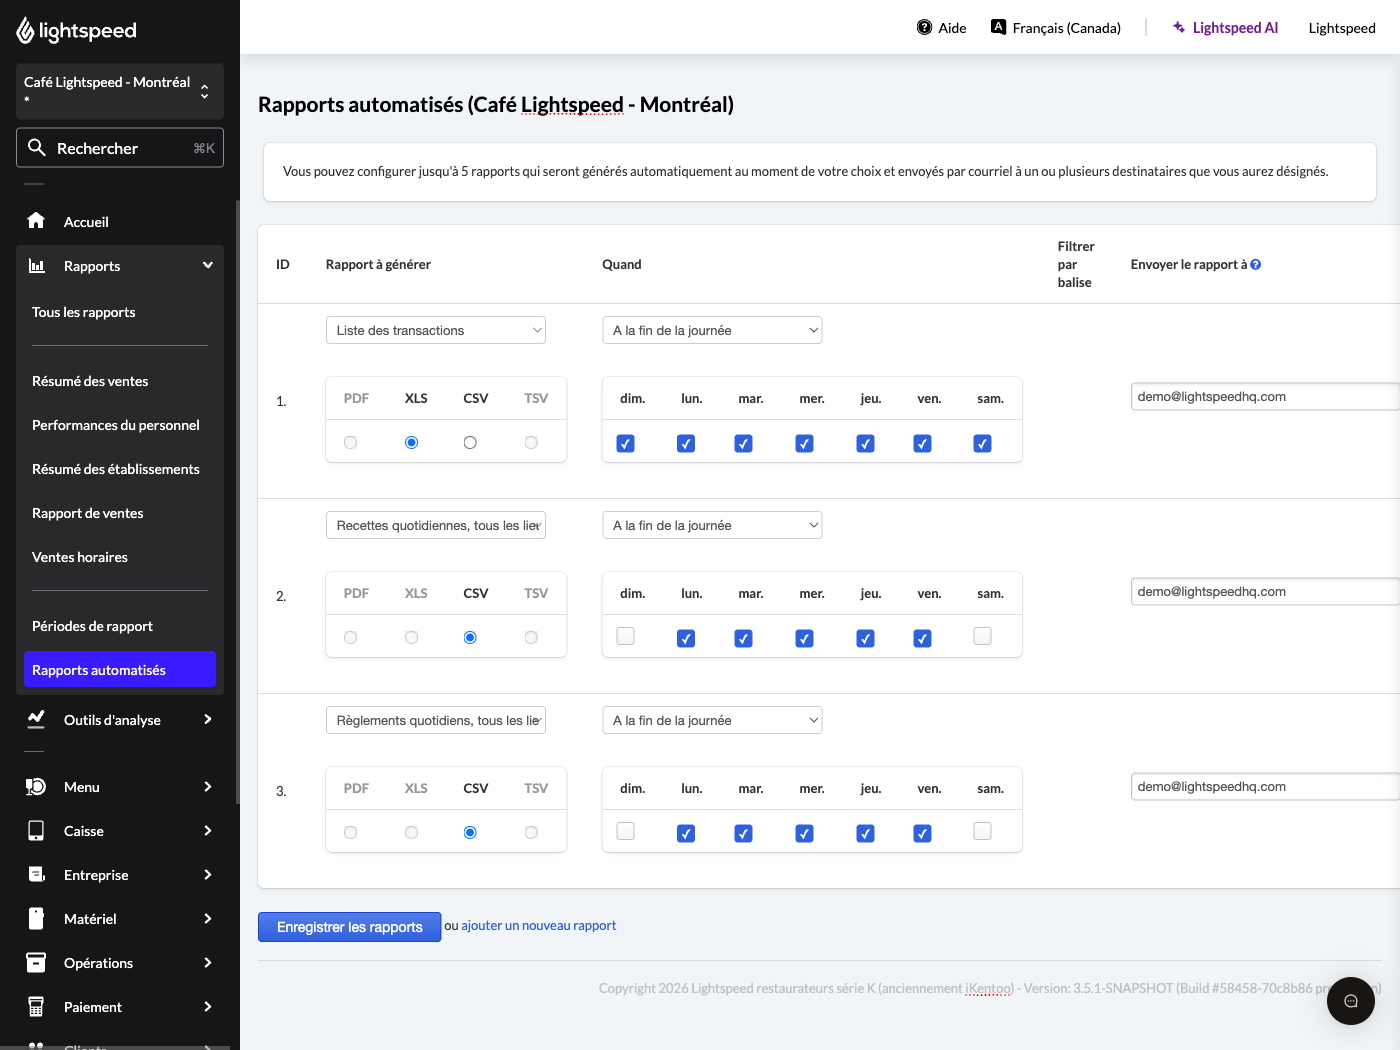This screenshot has height=1050, width=1400.
Task: Open Lightspeed AI
Action: 1225,28
